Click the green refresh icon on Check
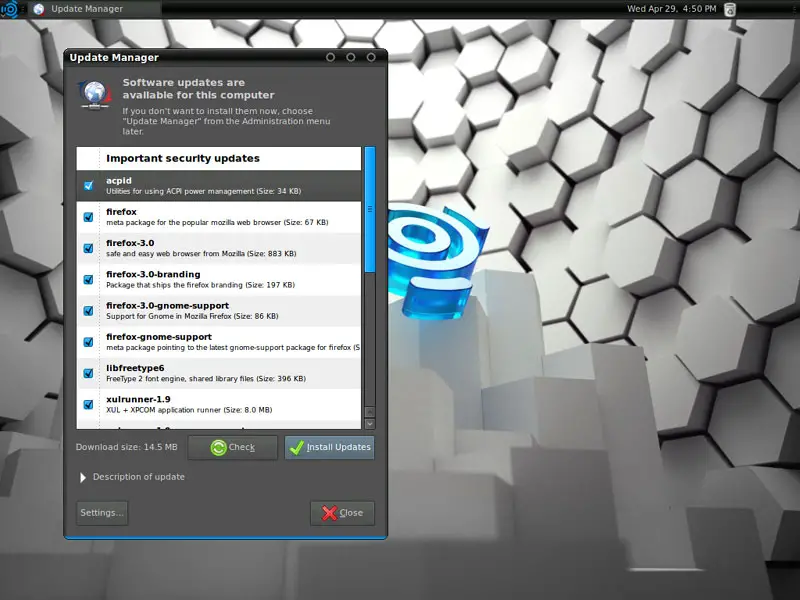Screen dimensions: 800x600 point(218,447)
